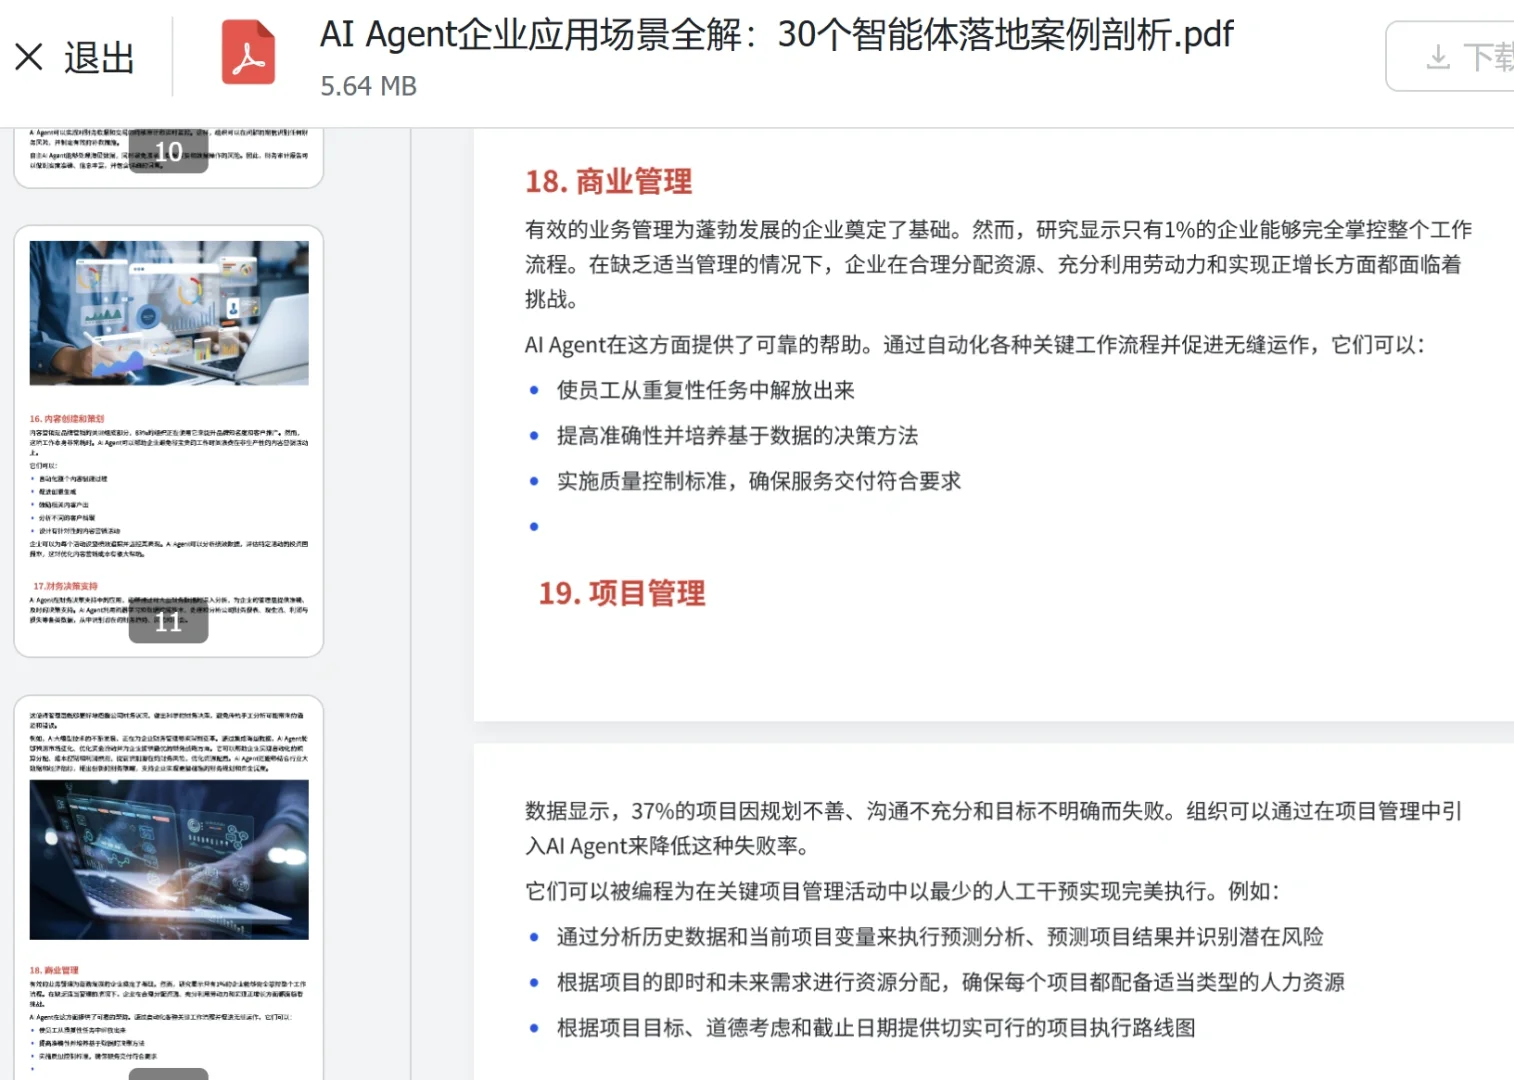The image size is (1514, 1080).
Task: Open page 10 thumbnail in sidebar
Action: 169,157
